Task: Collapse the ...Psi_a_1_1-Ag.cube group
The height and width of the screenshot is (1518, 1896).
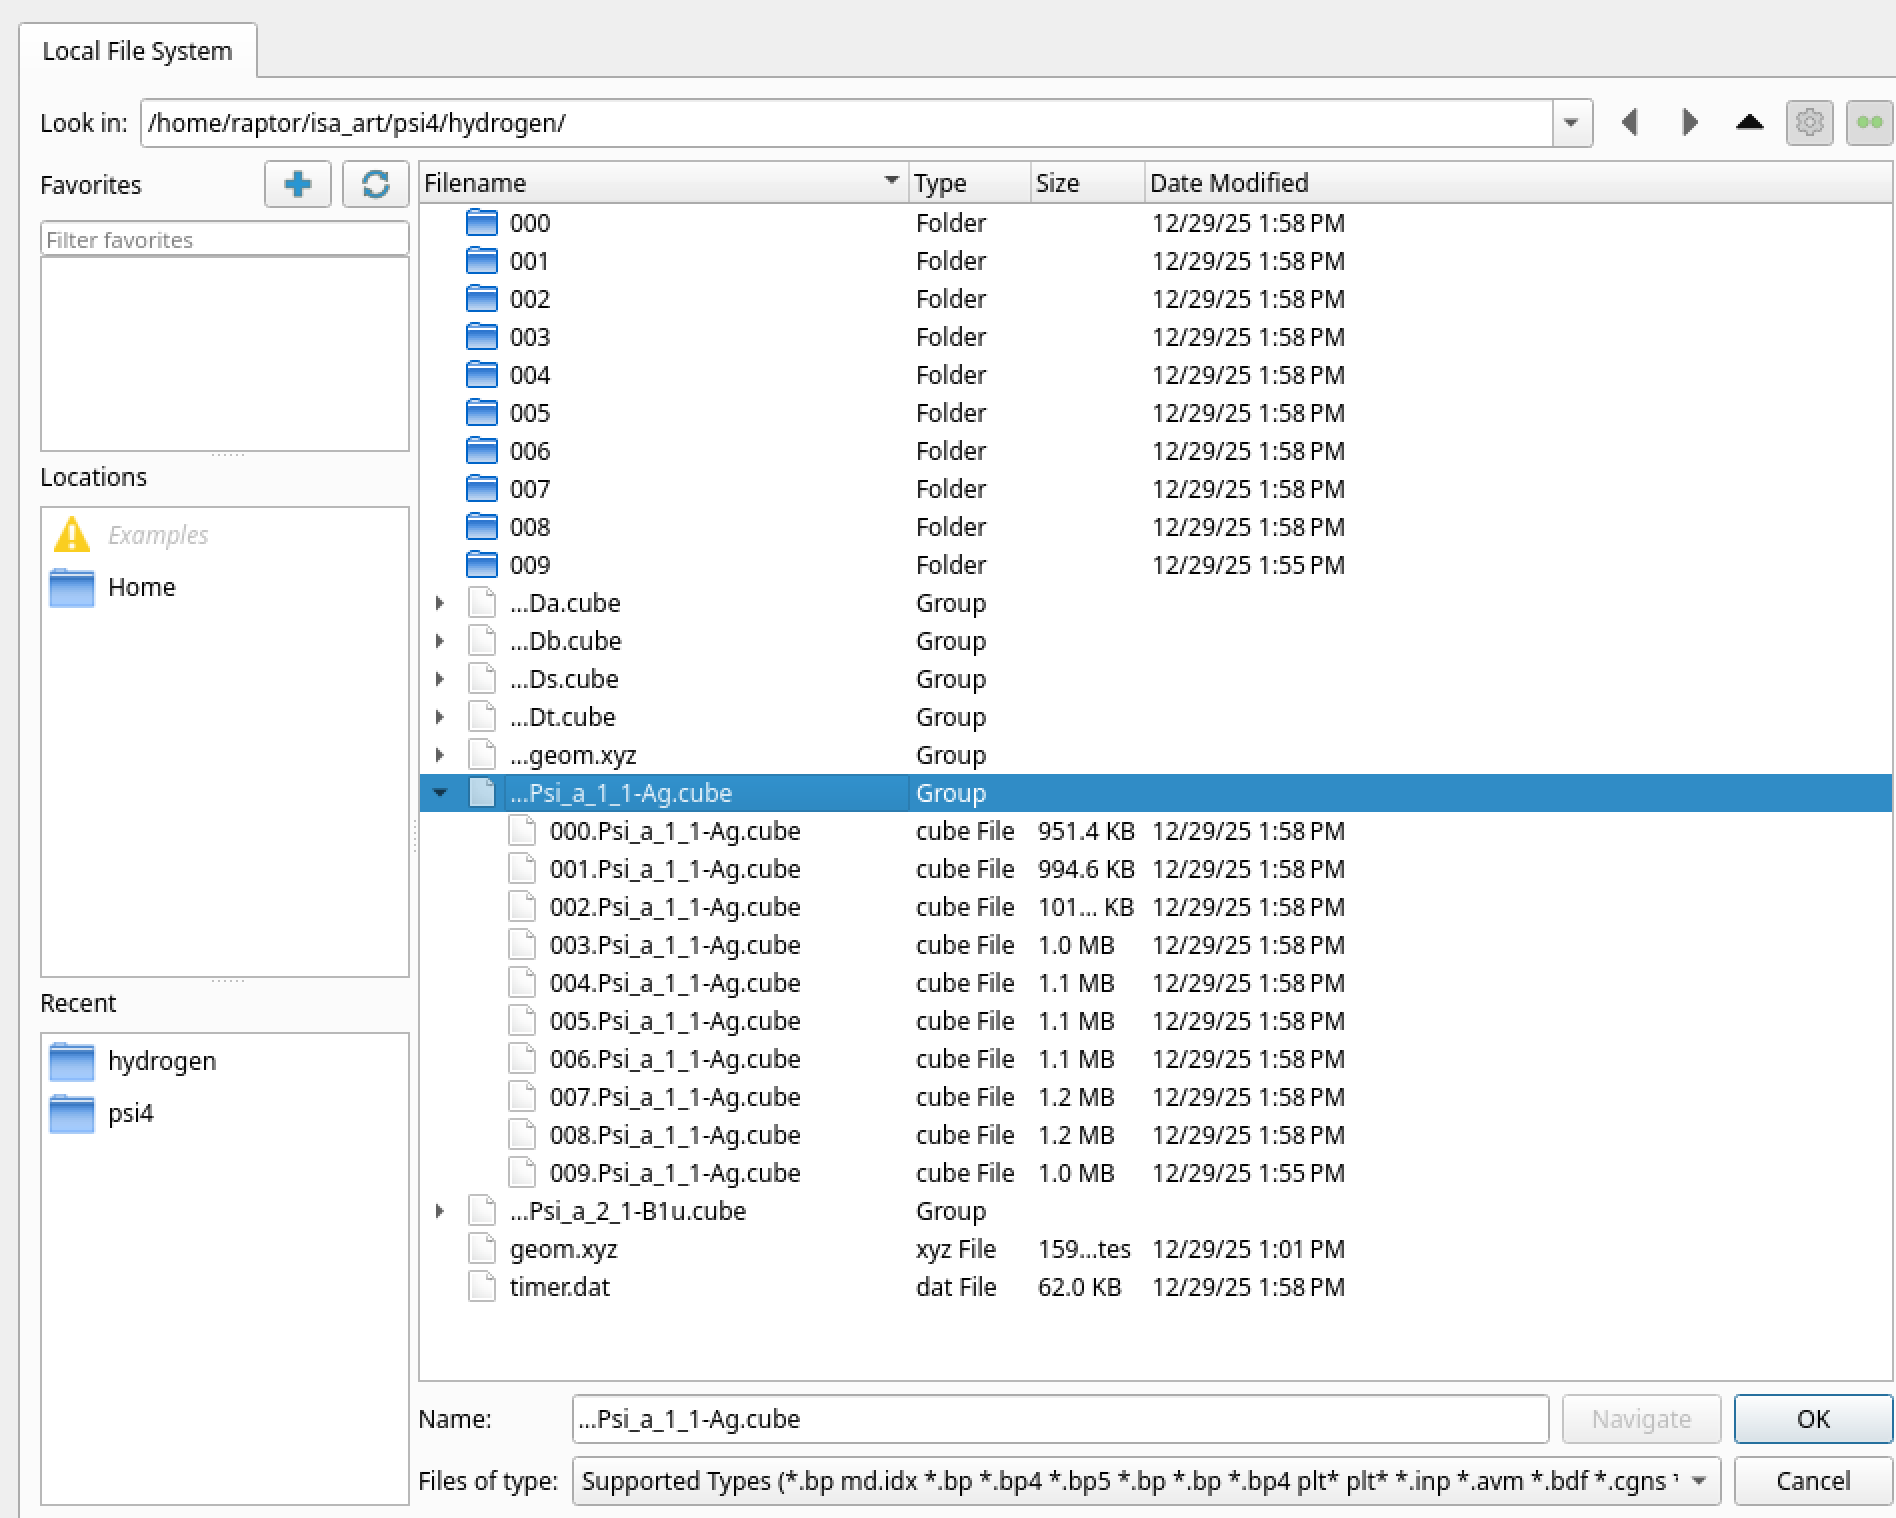Action: coord(440,793)
